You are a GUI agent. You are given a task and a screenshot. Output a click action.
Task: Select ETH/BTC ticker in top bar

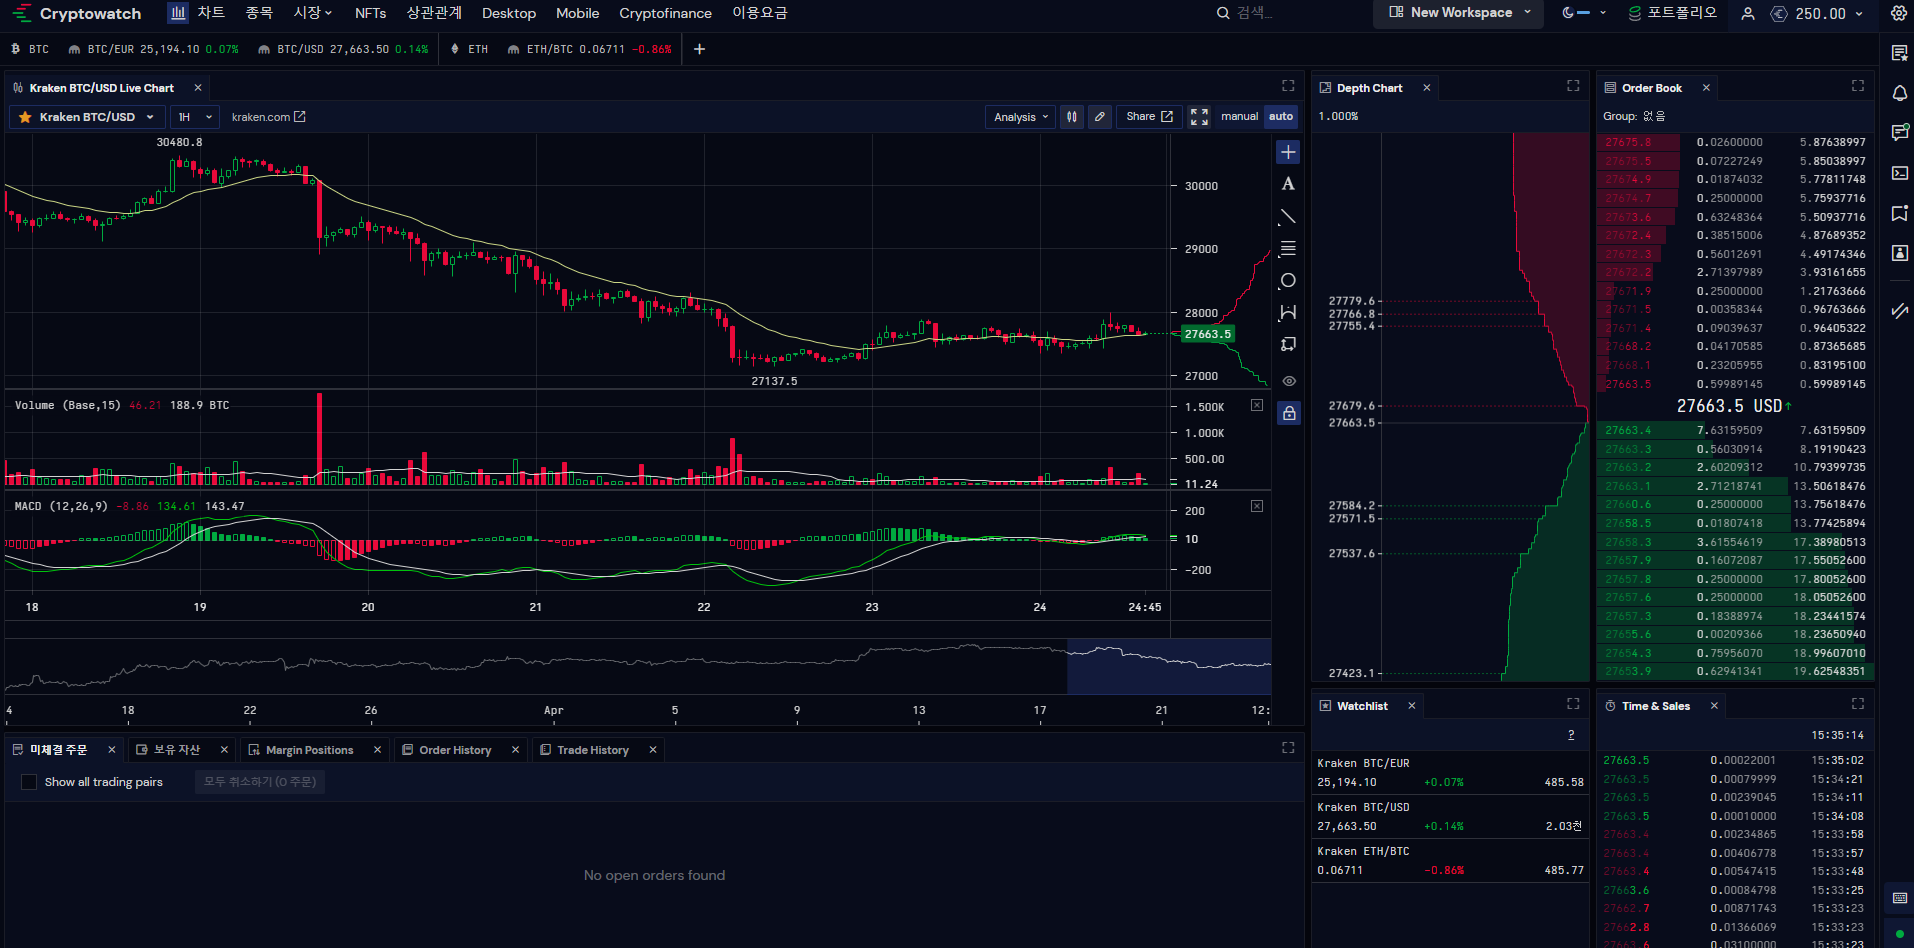pos(589,49)
